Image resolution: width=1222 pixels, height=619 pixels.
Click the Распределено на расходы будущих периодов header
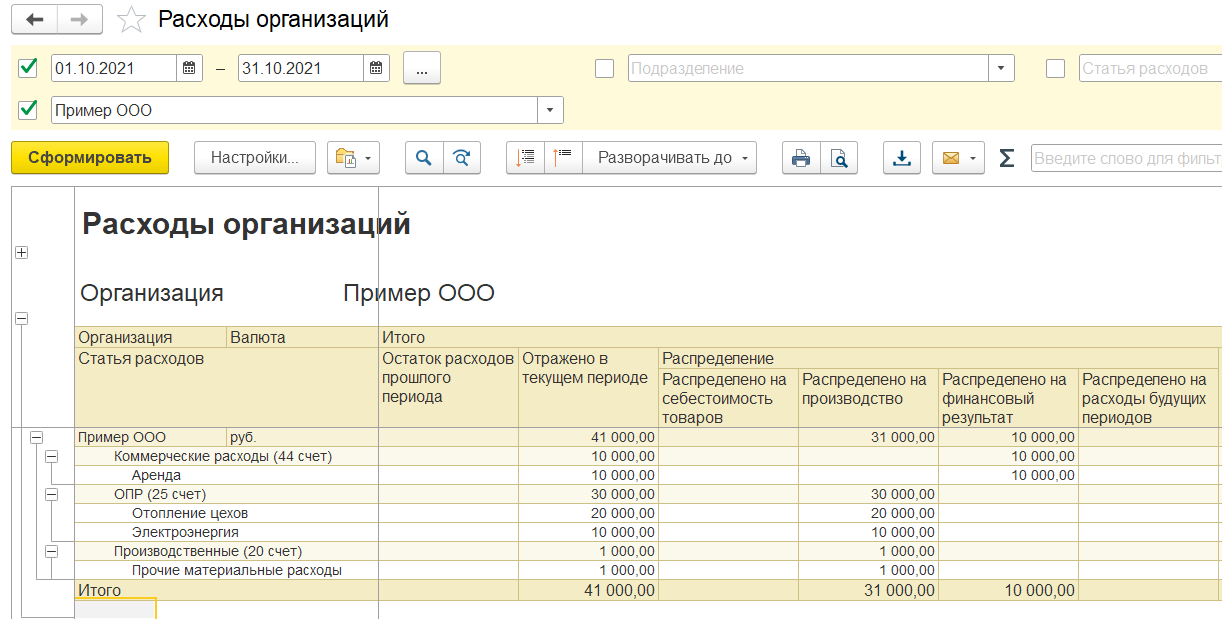pos(1148,398)
